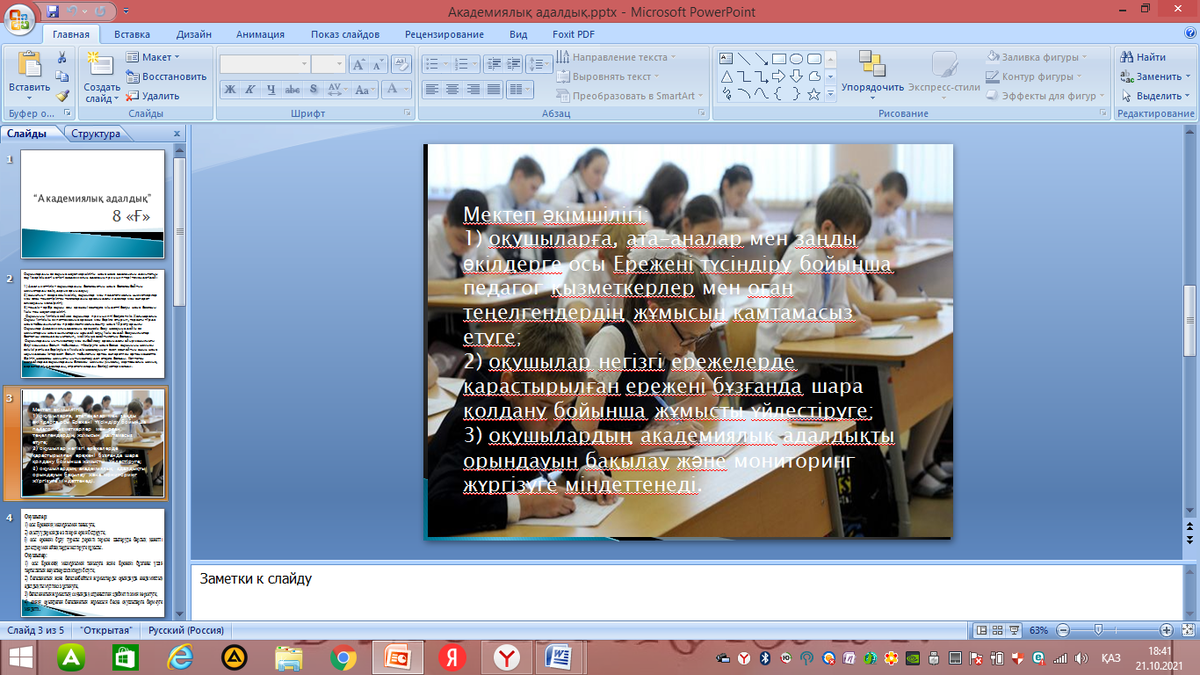The width and height of the screenshot is (1200, 675).
Task: Toggle underline Ч formatting
Action: [270, 89]
